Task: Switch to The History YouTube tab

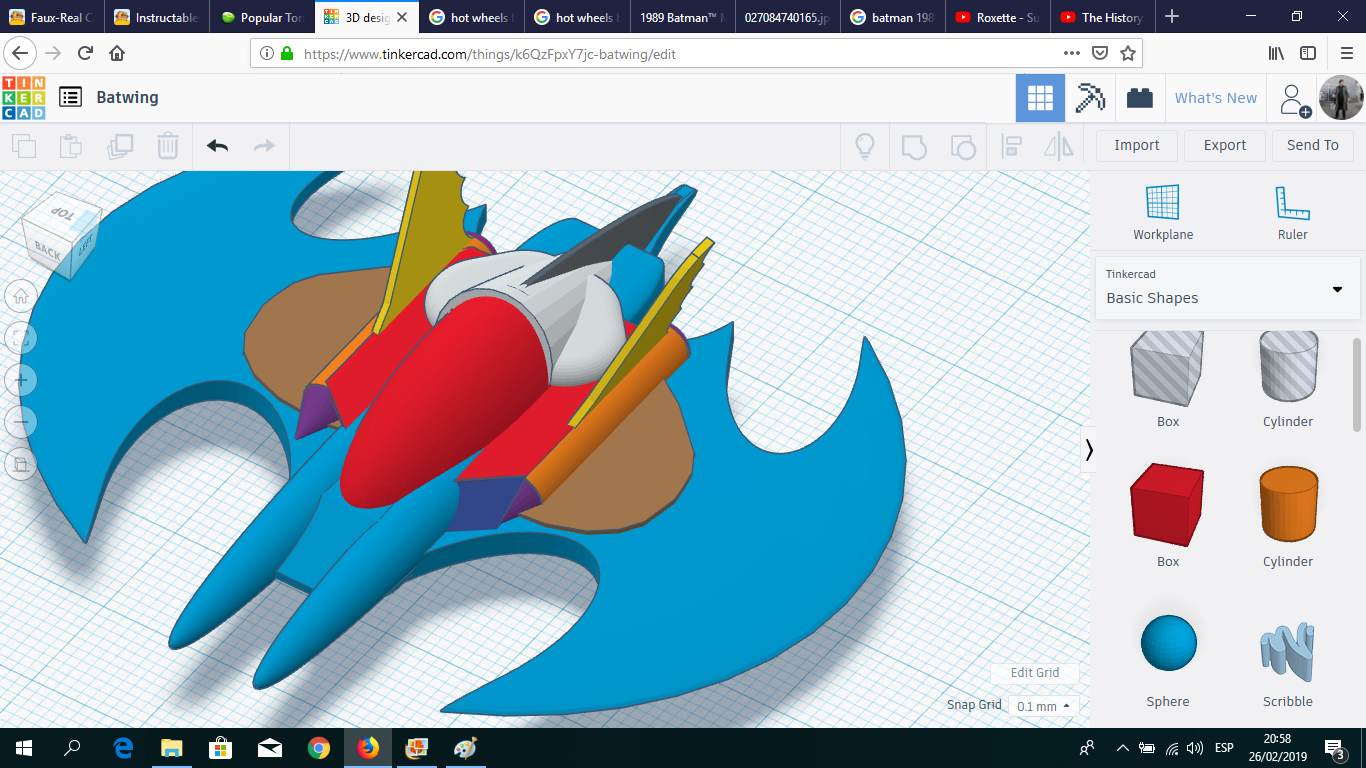Action: (1103, 17)
